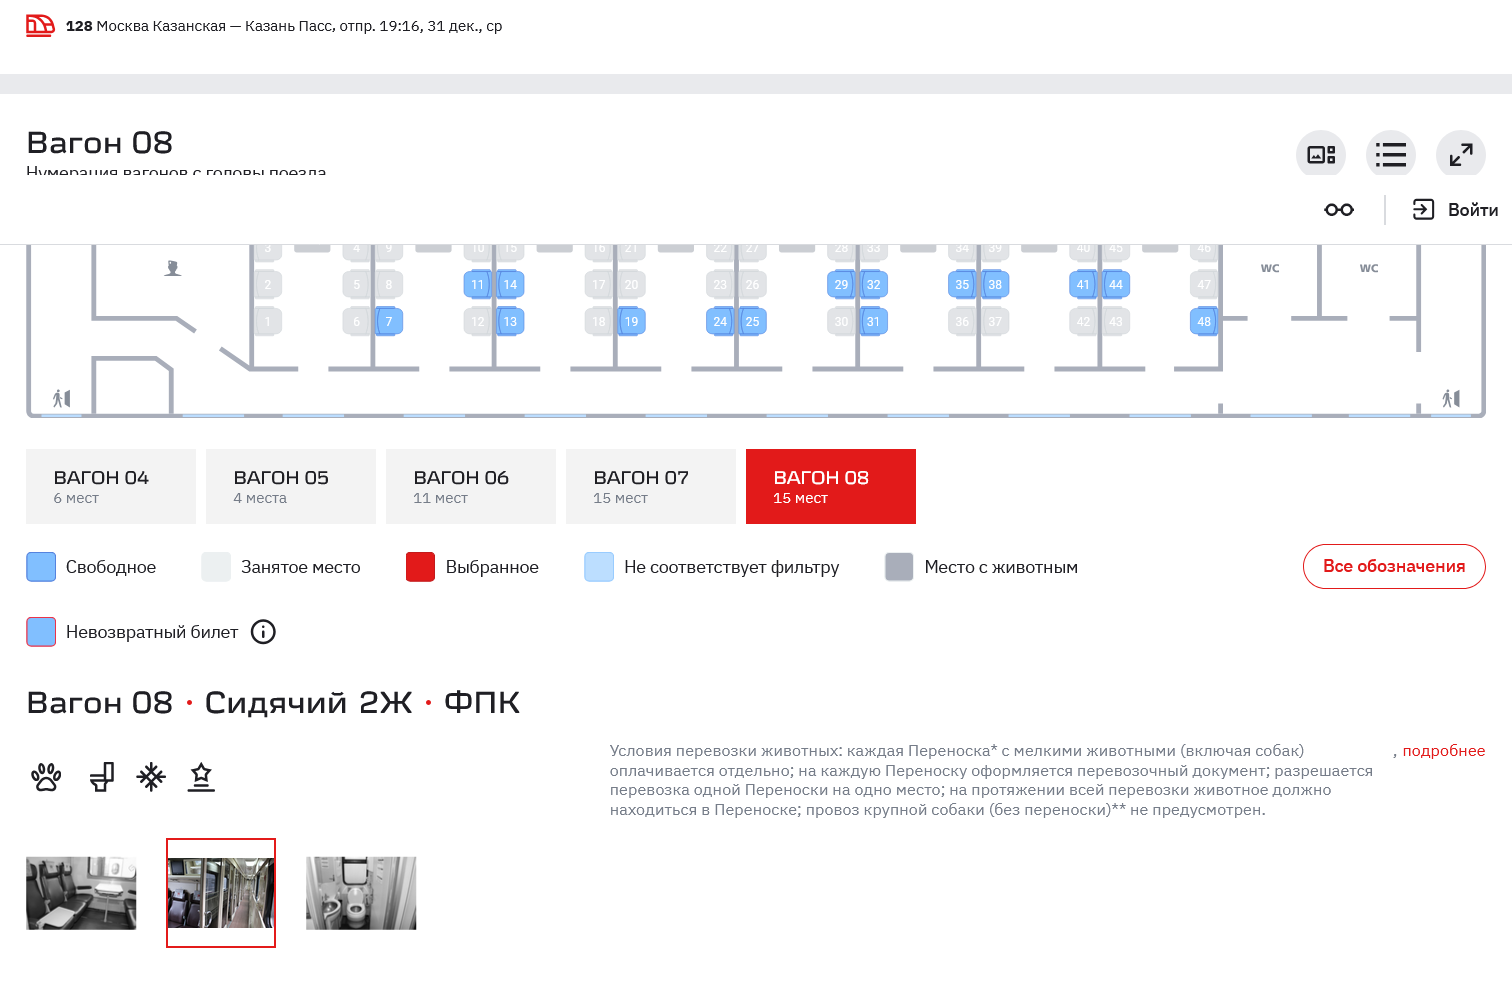This screenshot has height=988, width=1512.
Task: Open Вагон 07 with 15 seats
Action: coord(651,487)
